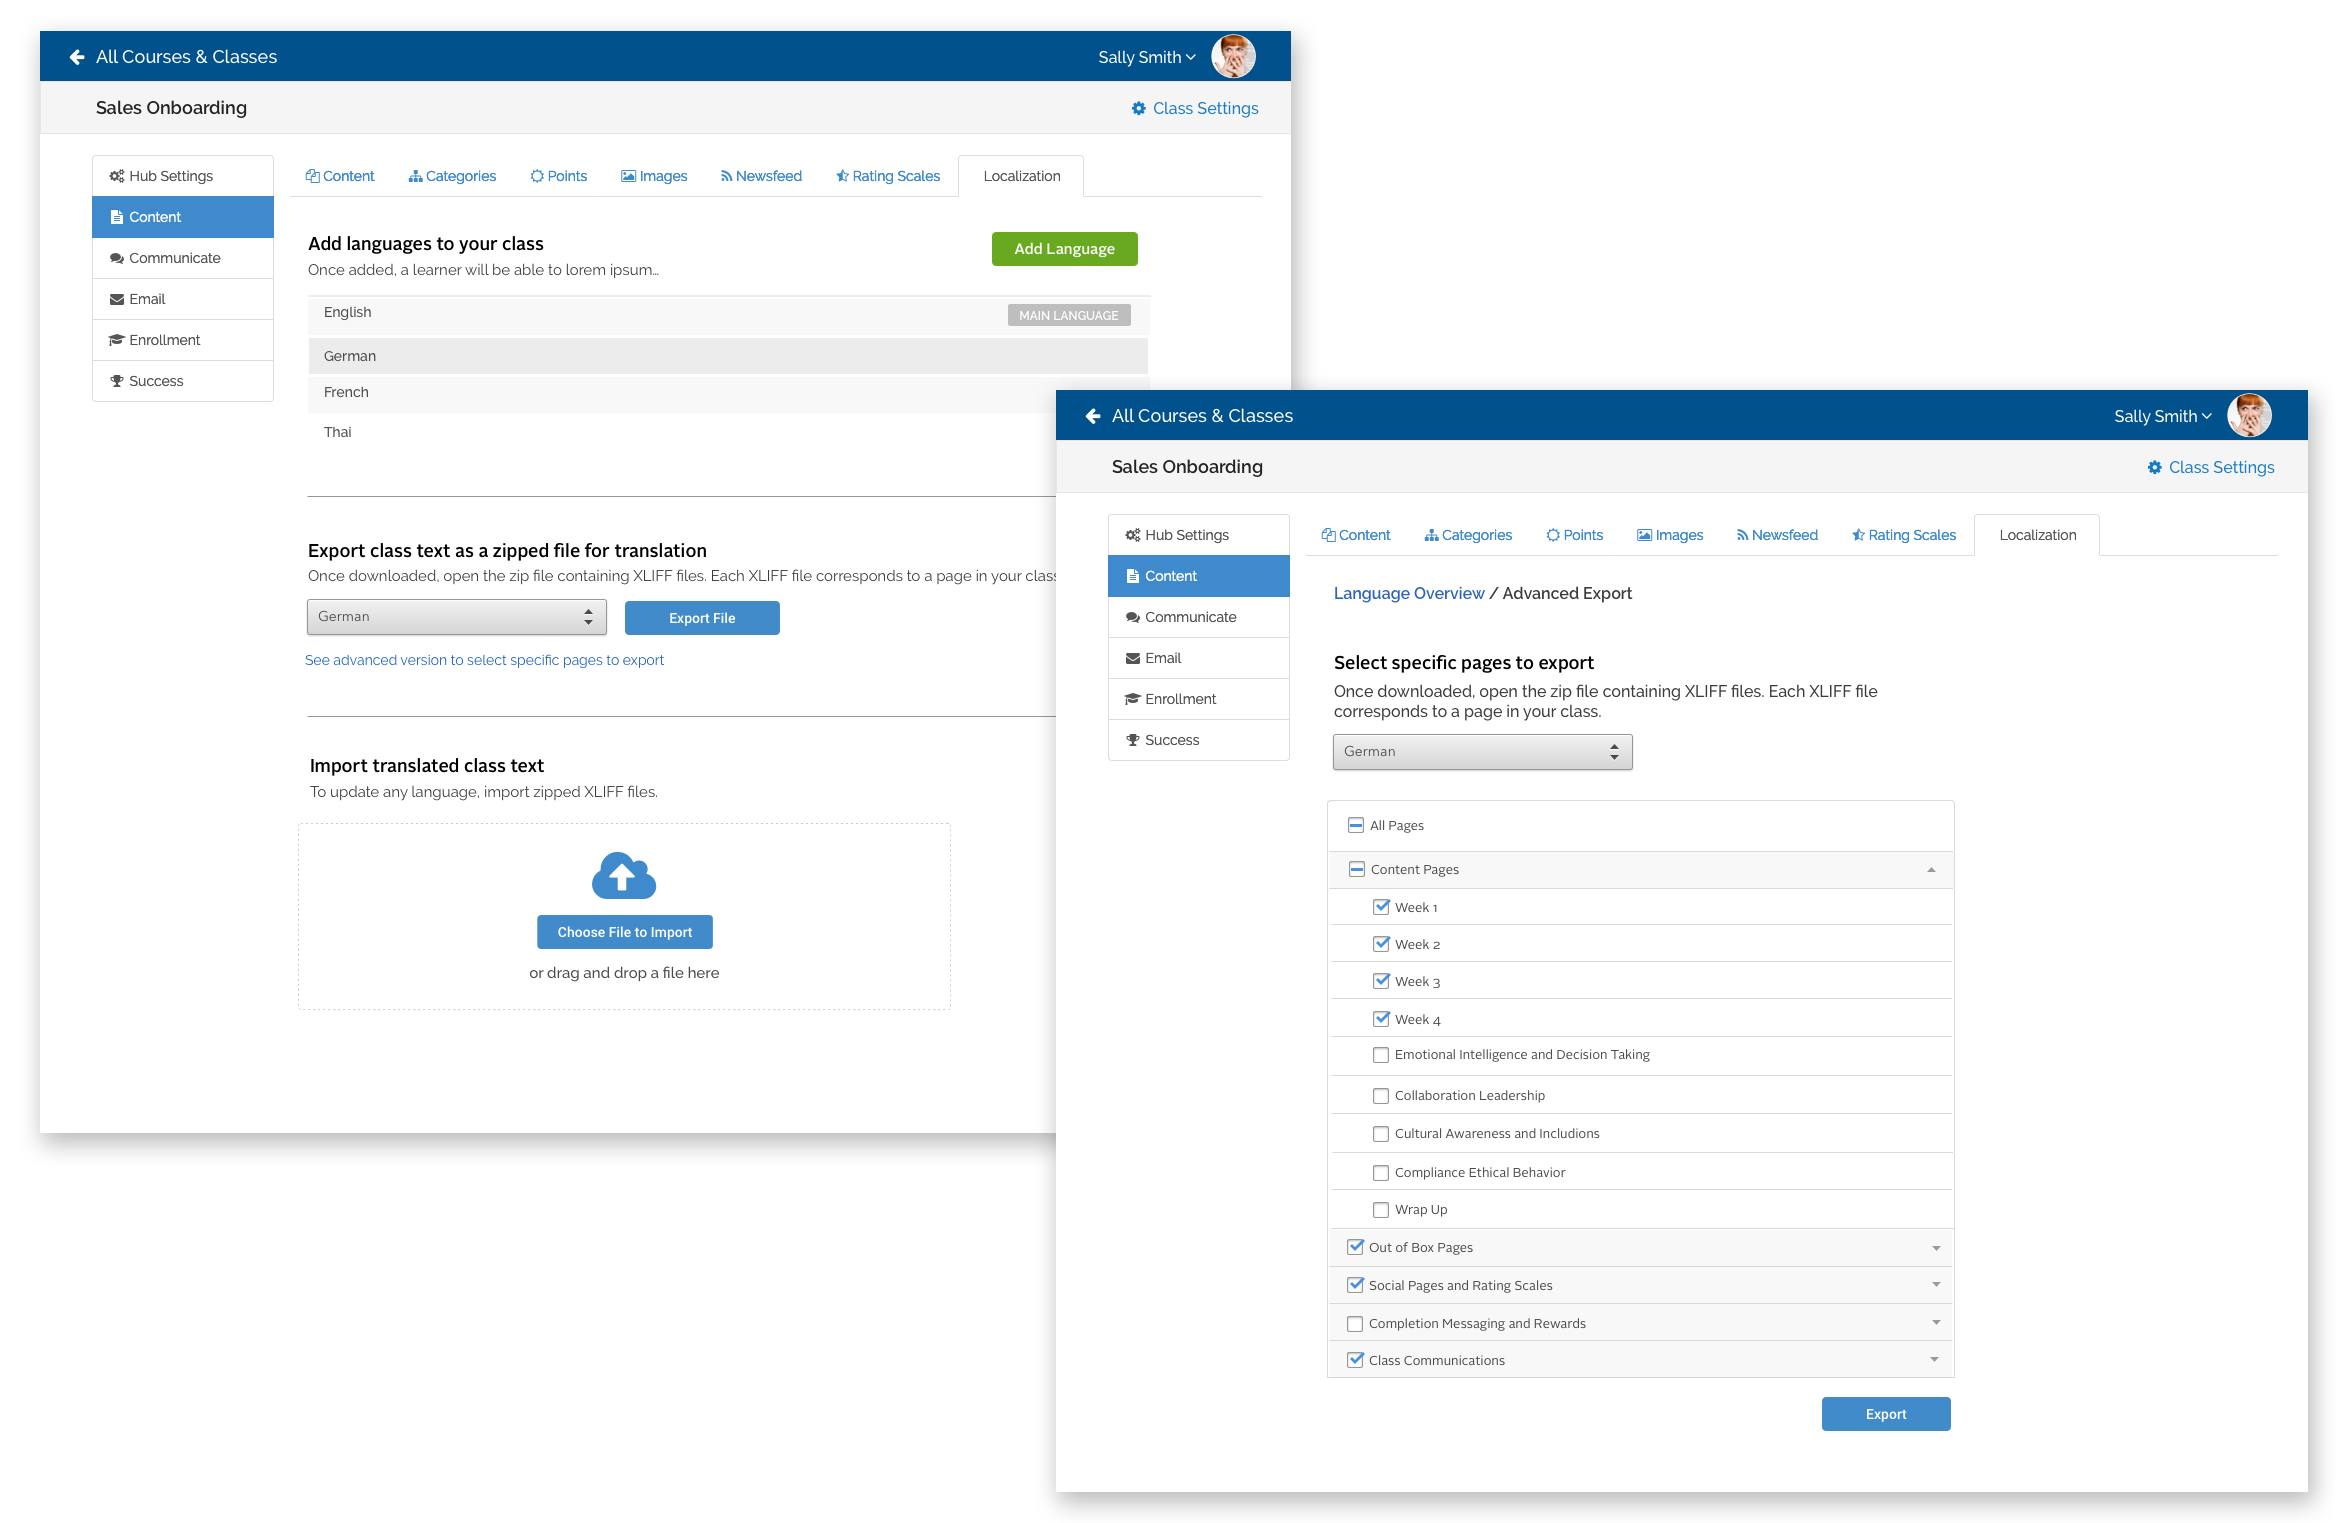Click the cloud upload icon in the import box
Screen dimensions: 2348x1523
tap(623, 876)
